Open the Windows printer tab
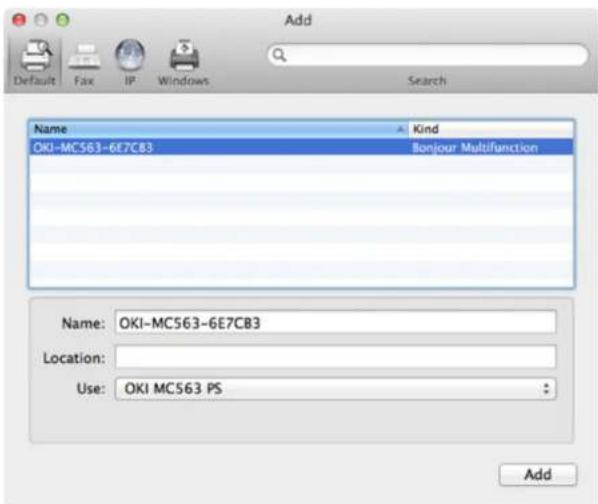This screenshot has width=598, height=504. click(183, 63)
